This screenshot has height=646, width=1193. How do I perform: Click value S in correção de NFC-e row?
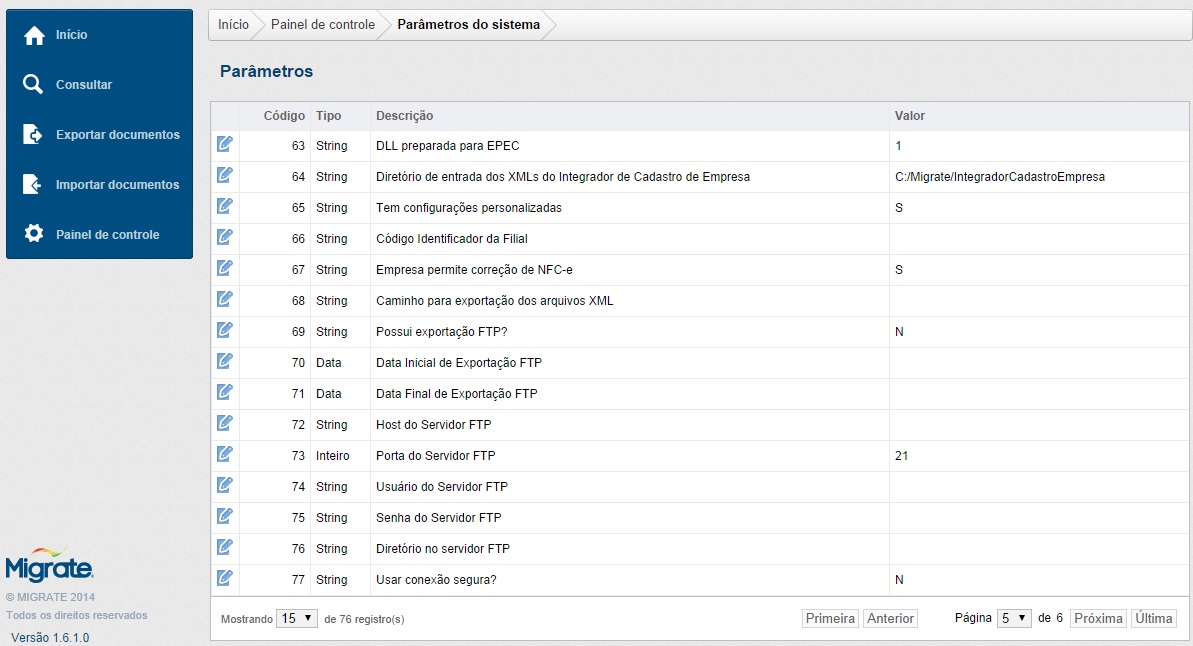[899, 270]
